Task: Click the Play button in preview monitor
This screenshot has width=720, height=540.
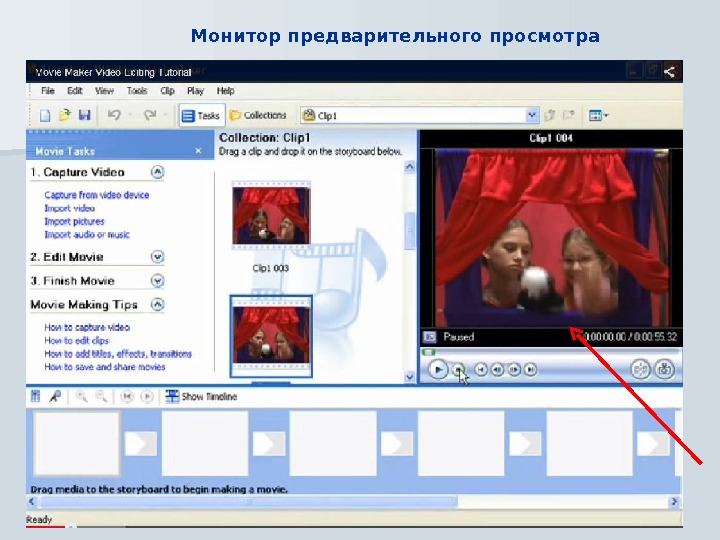Action: [438, 370]
